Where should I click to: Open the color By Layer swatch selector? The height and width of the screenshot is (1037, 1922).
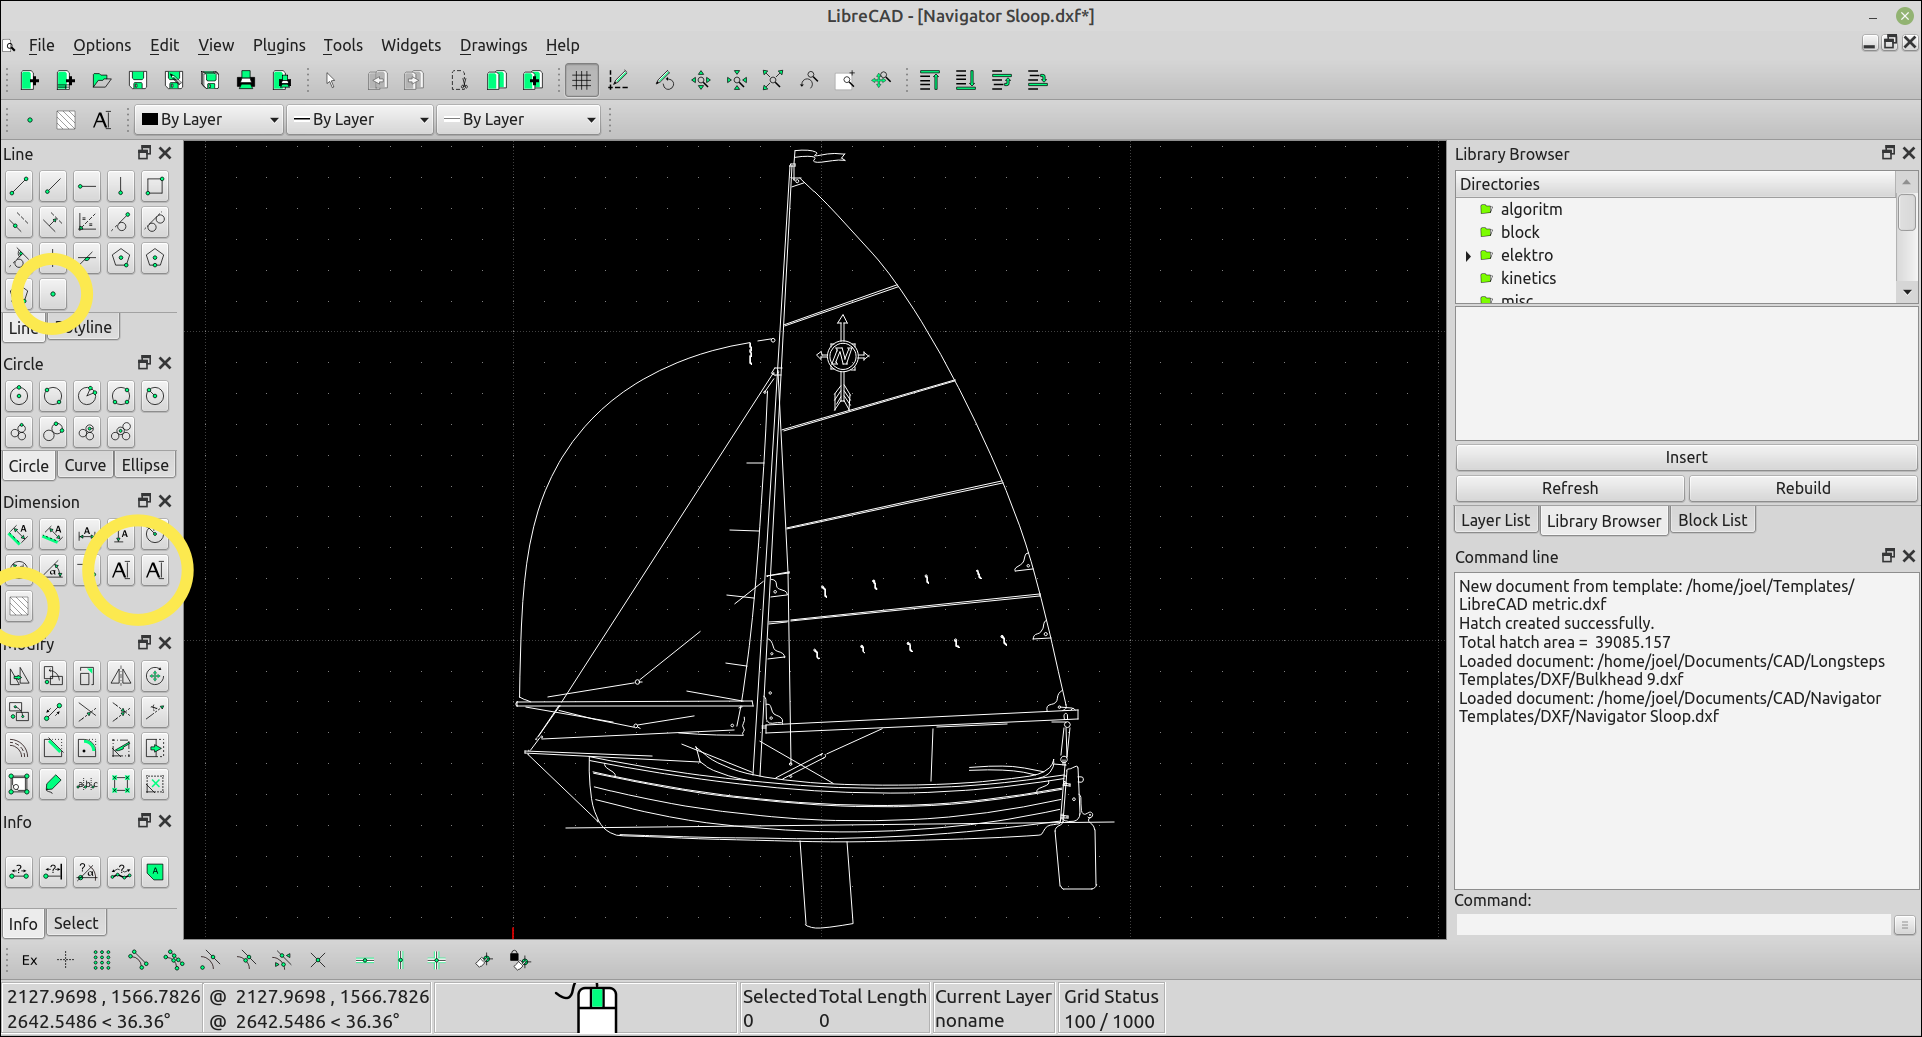[x=208, y=119]
